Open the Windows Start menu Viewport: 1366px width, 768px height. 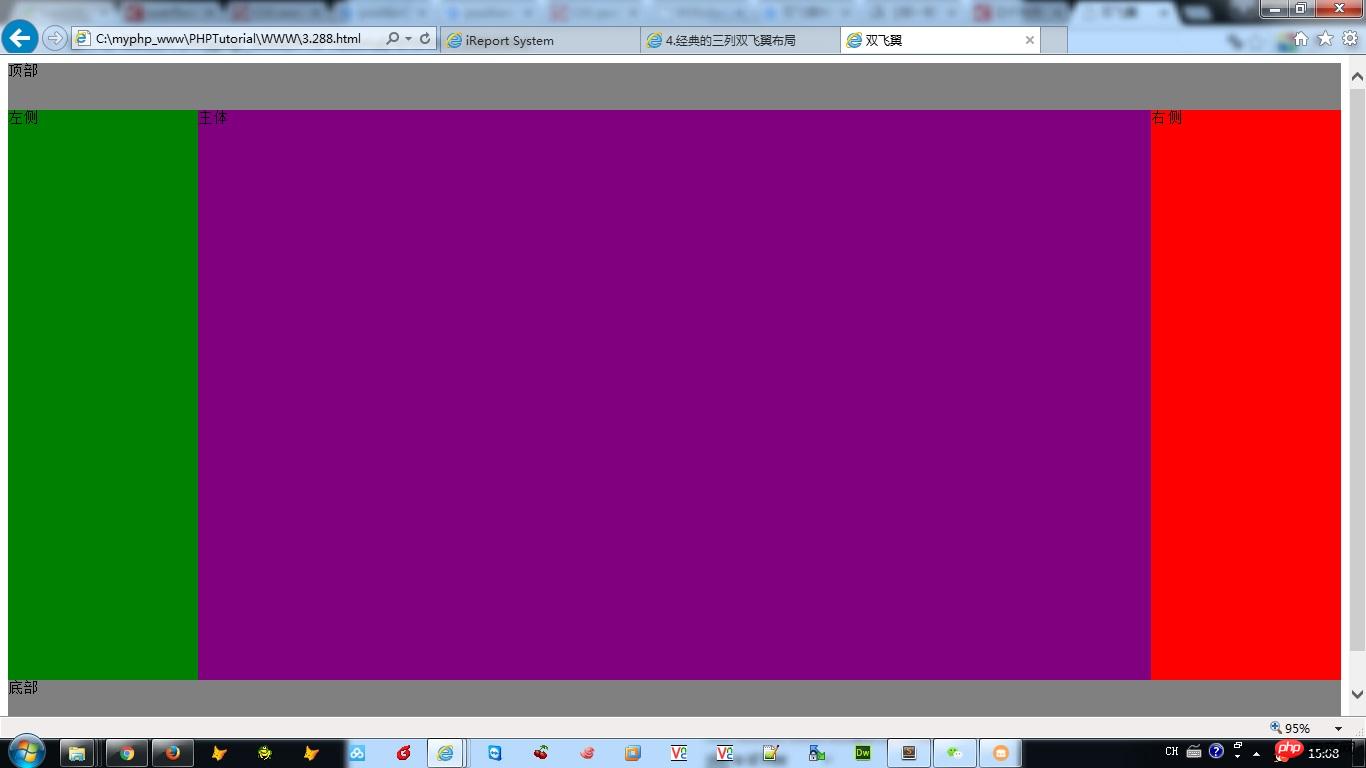[26, 752]
